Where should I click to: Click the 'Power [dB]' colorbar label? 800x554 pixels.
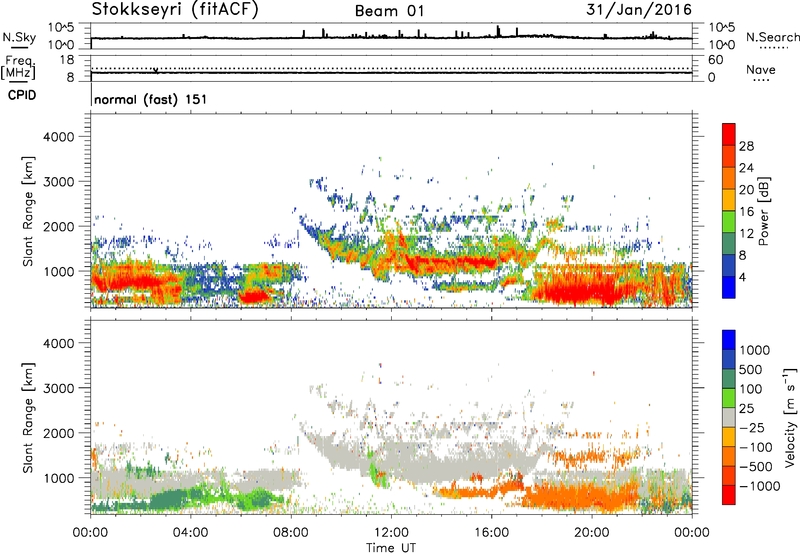click(763, 211)
